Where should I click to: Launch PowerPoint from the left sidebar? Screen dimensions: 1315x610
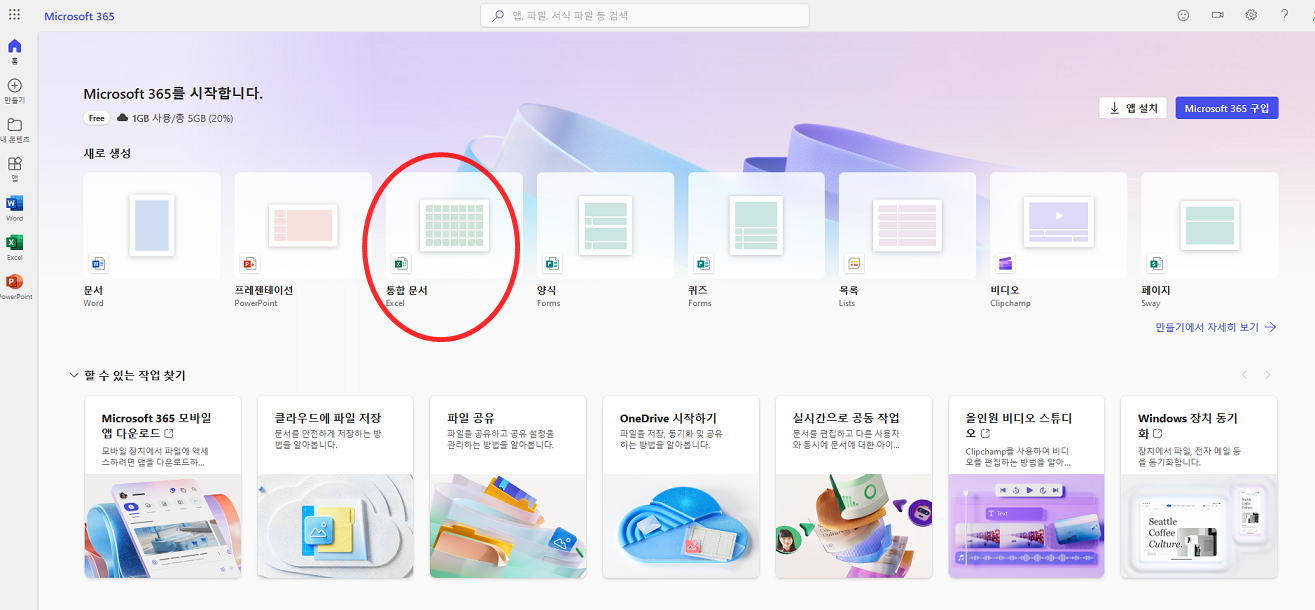(14, 281)
